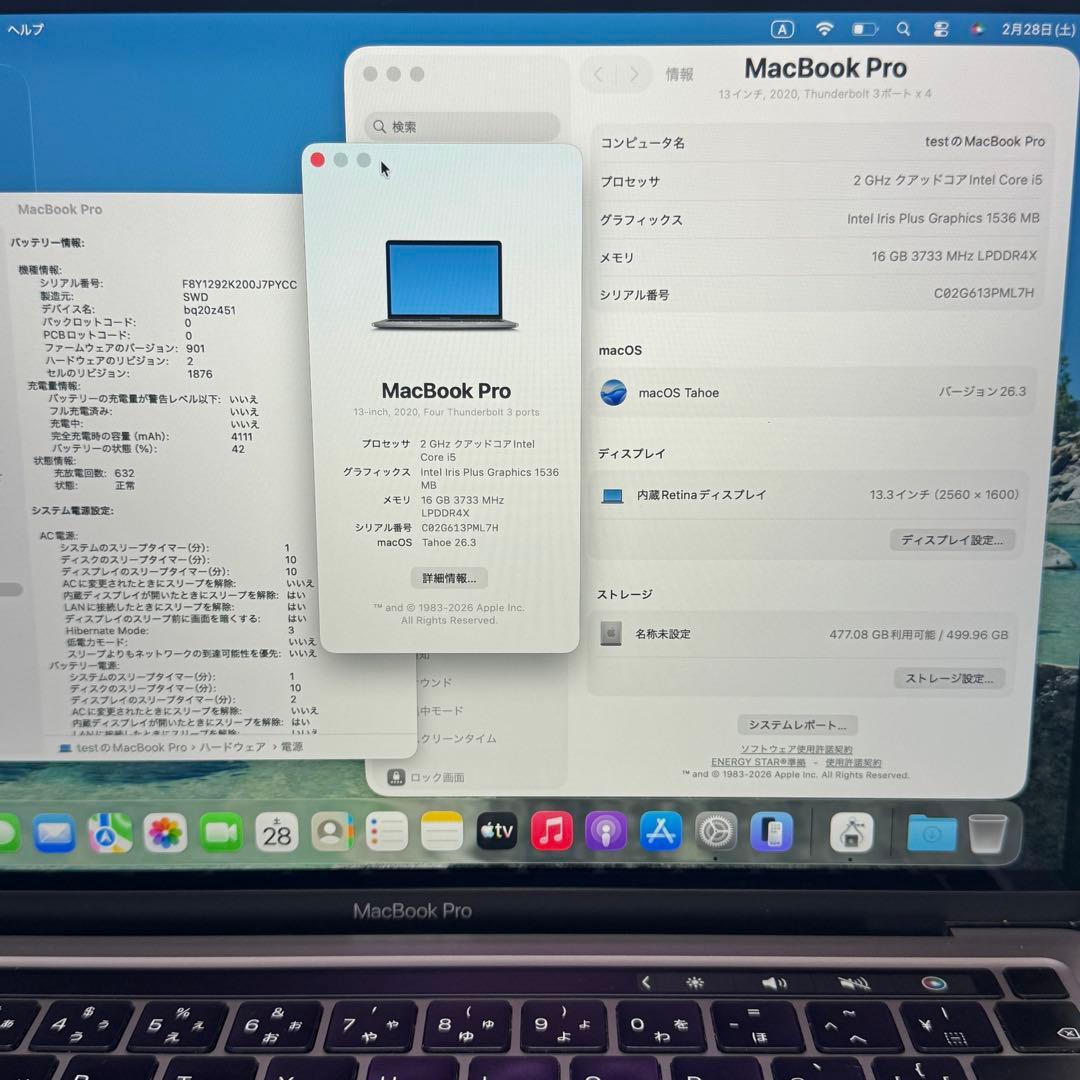The height and width of the screenshot is (1080, 1080).
Task: Click the input source A indicator
Action: point(782,29)
